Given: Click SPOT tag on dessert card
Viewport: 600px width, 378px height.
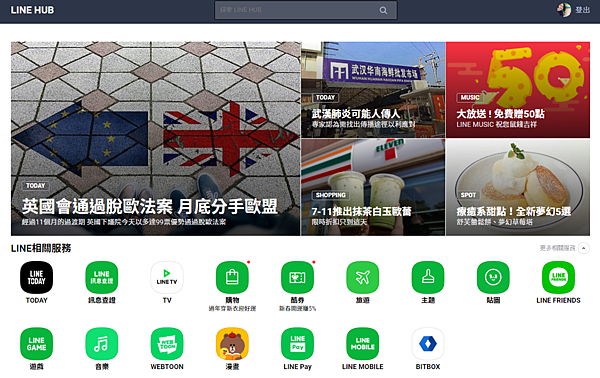Looking at the screenshot, I should 468,195.
